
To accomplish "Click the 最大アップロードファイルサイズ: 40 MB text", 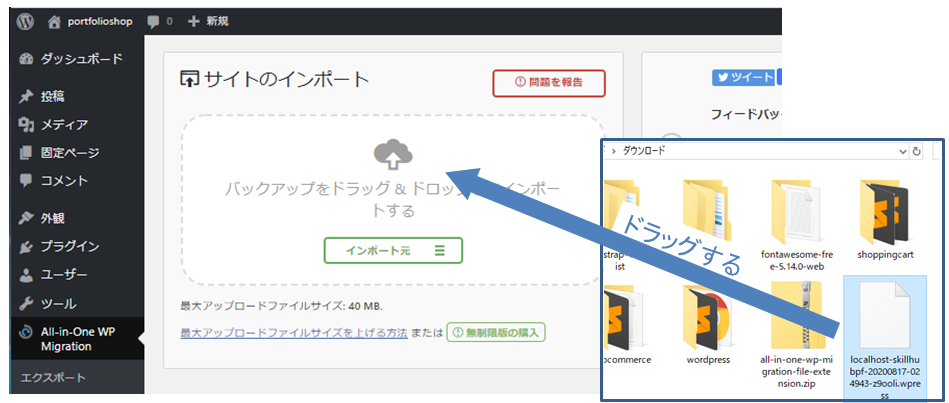I will 281,306.
